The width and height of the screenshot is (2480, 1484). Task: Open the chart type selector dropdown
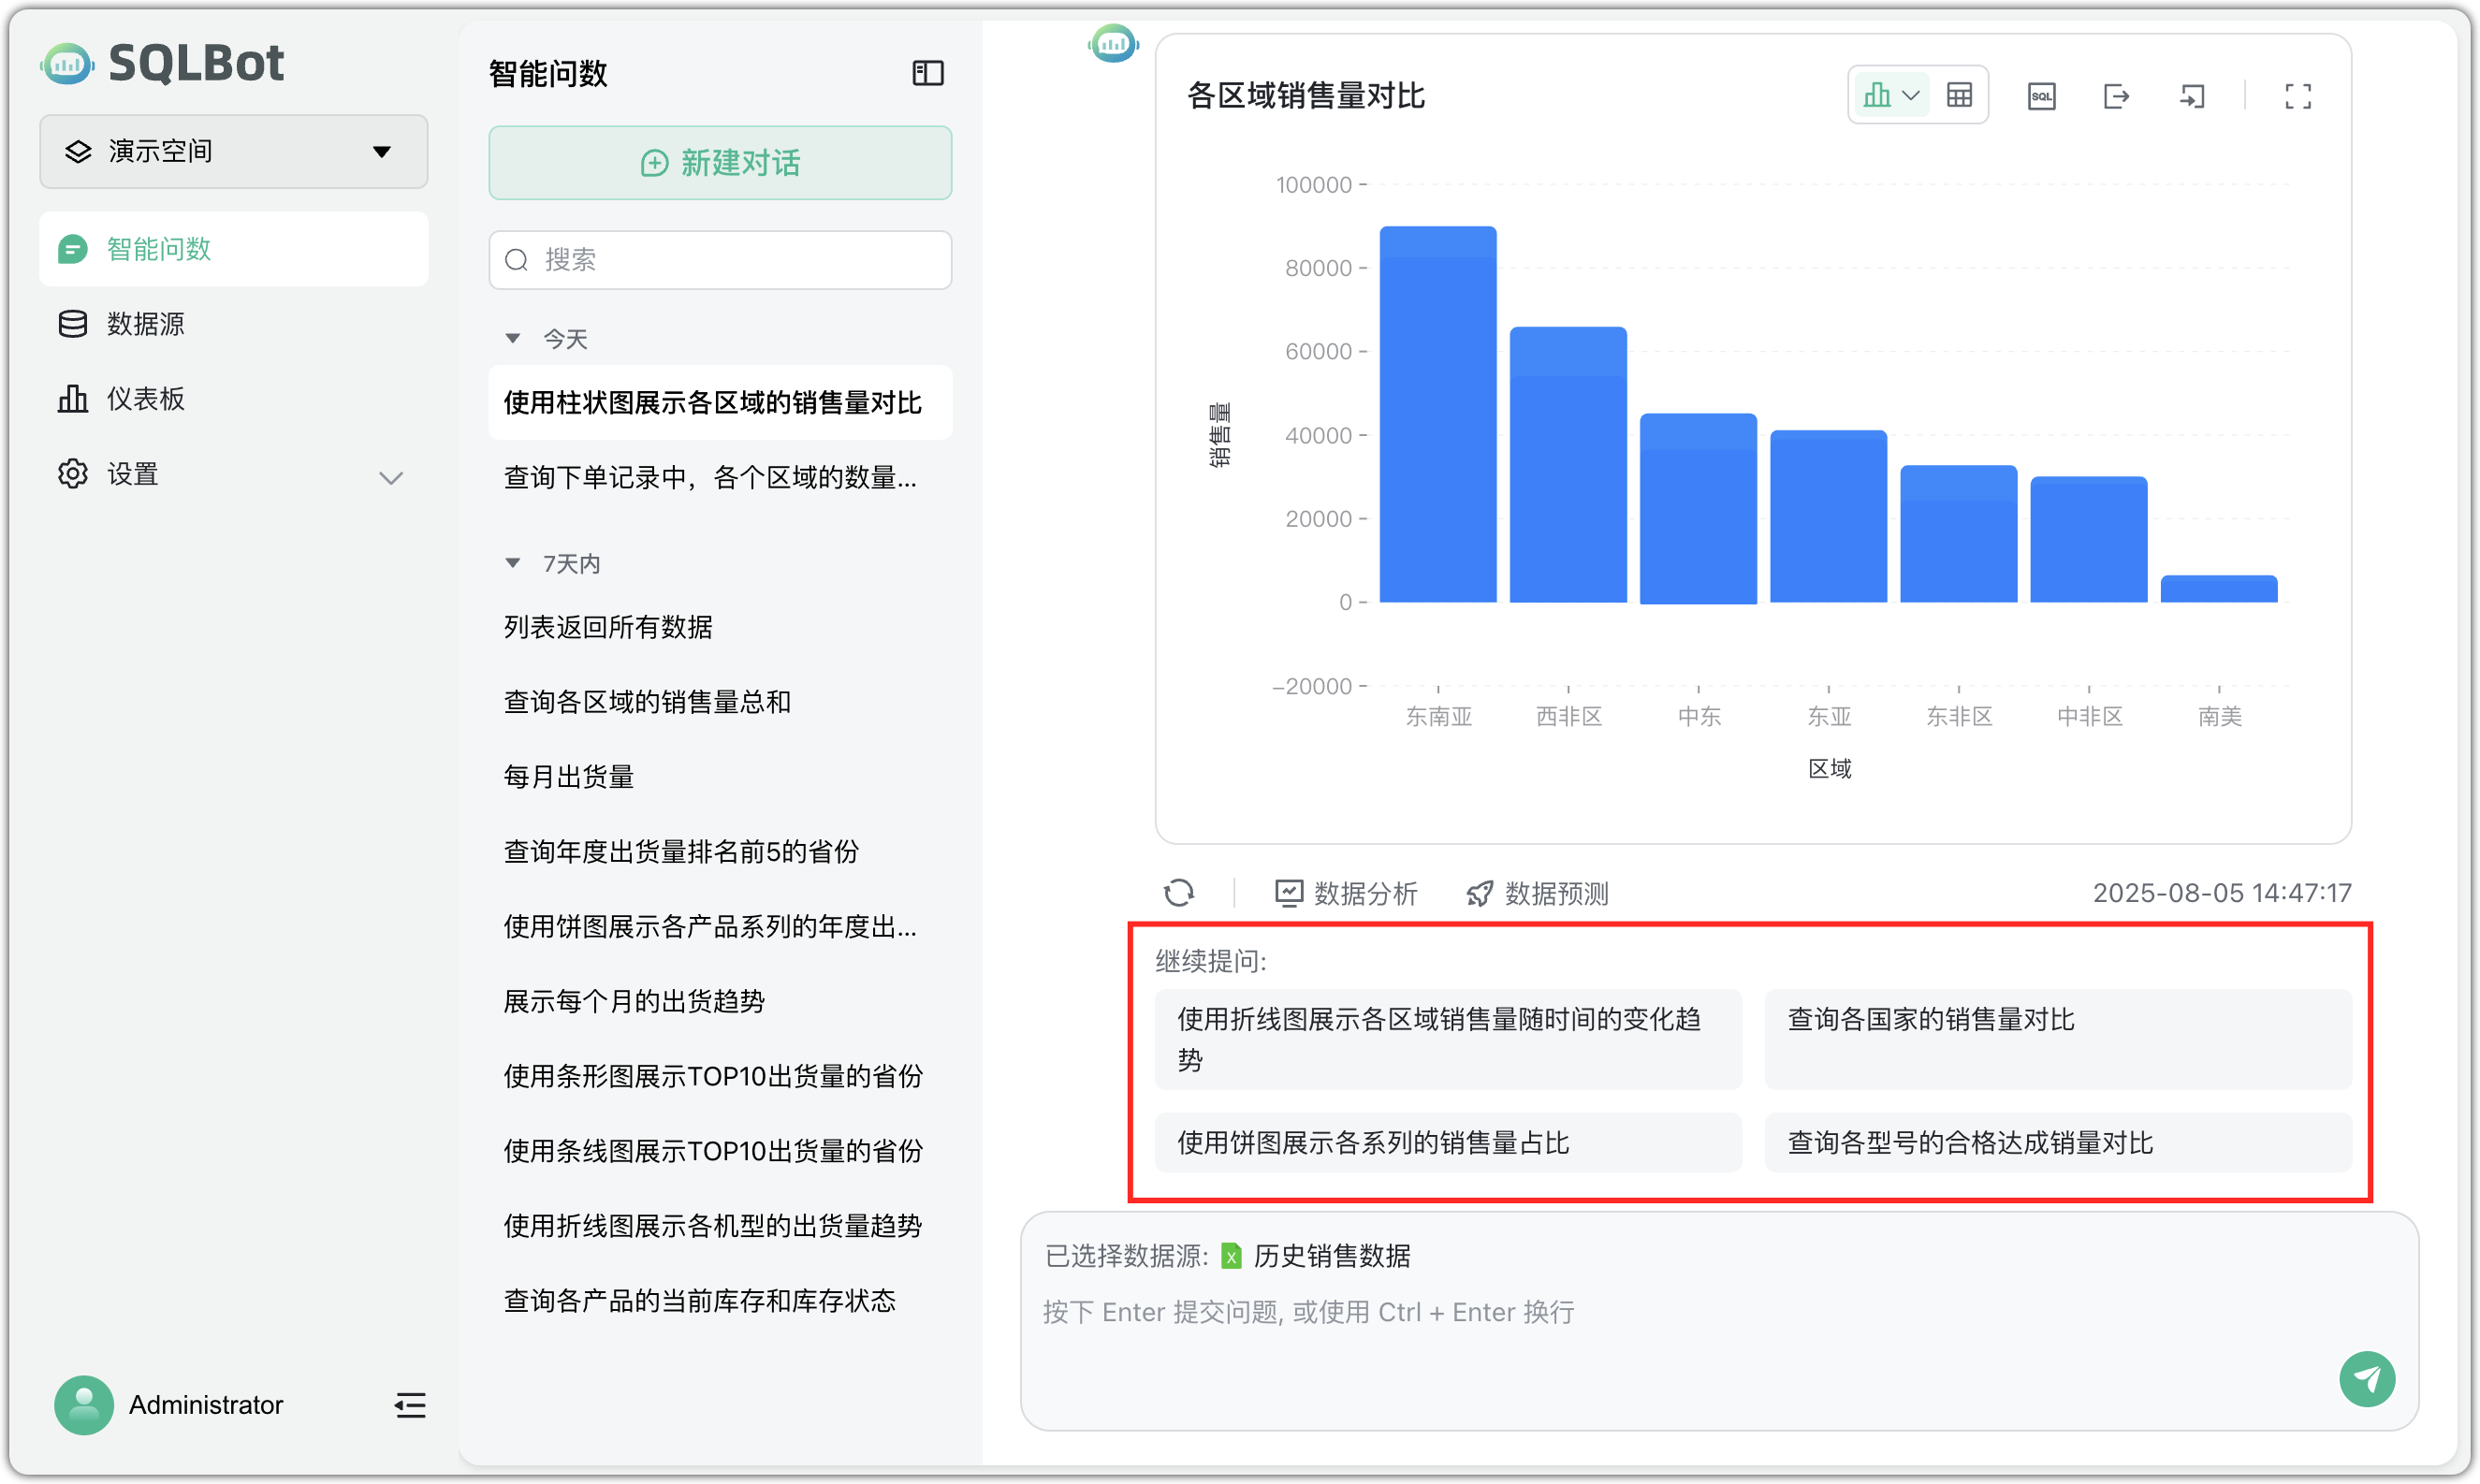click(1913, 94)
